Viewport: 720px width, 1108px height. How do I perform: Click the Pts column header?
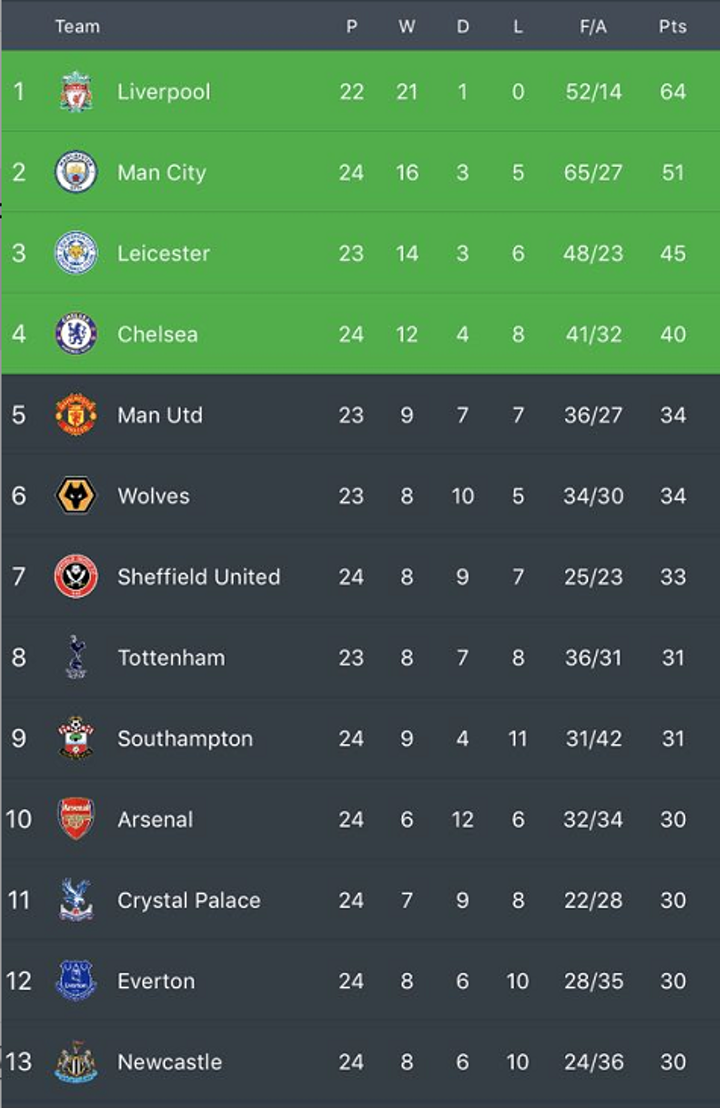pos(673,27)
